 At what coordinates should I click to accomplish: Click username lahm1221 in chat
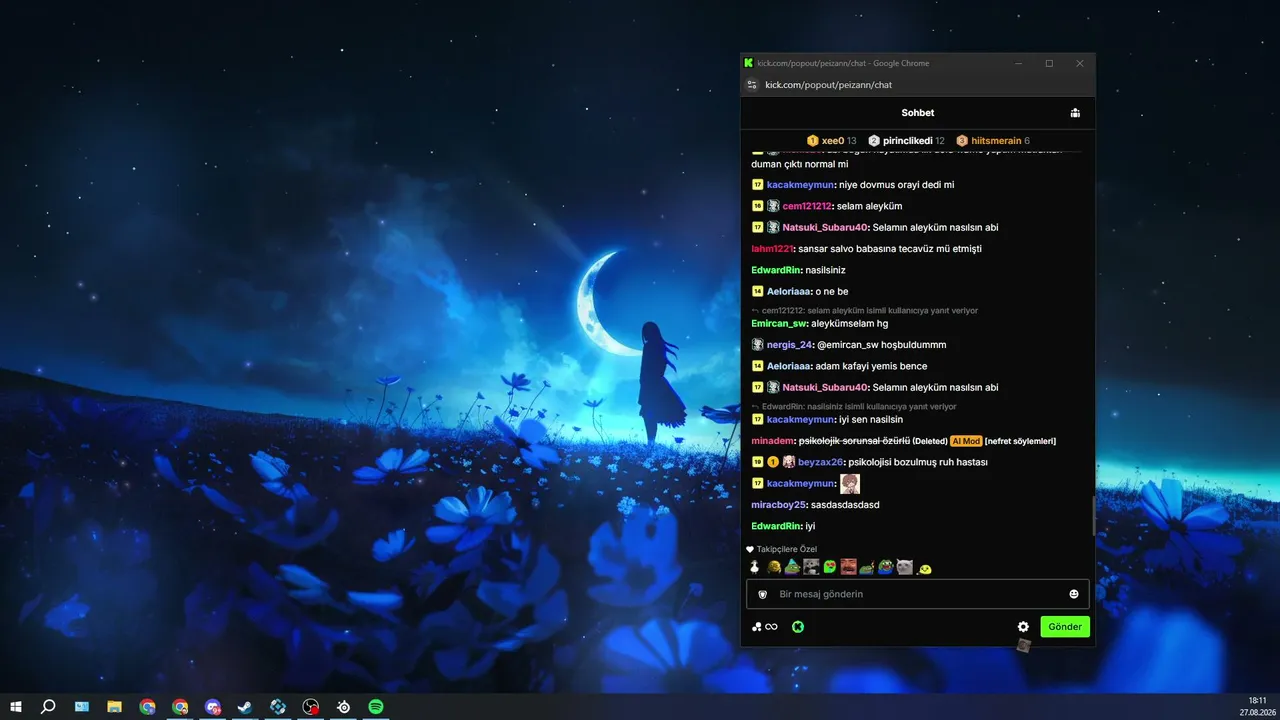point(772,249)
